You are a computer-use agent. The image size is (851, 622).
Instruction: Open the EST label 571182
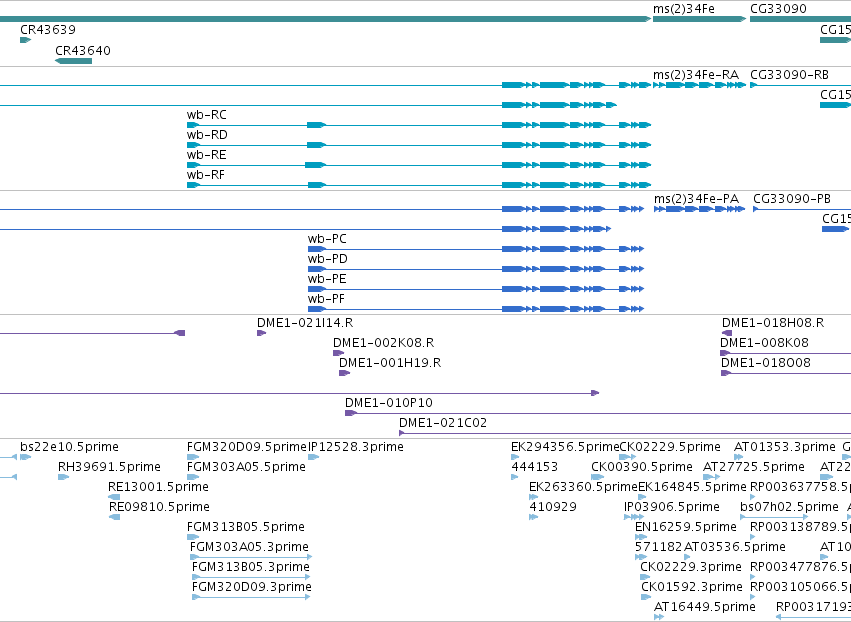click(x=659, y=547)
